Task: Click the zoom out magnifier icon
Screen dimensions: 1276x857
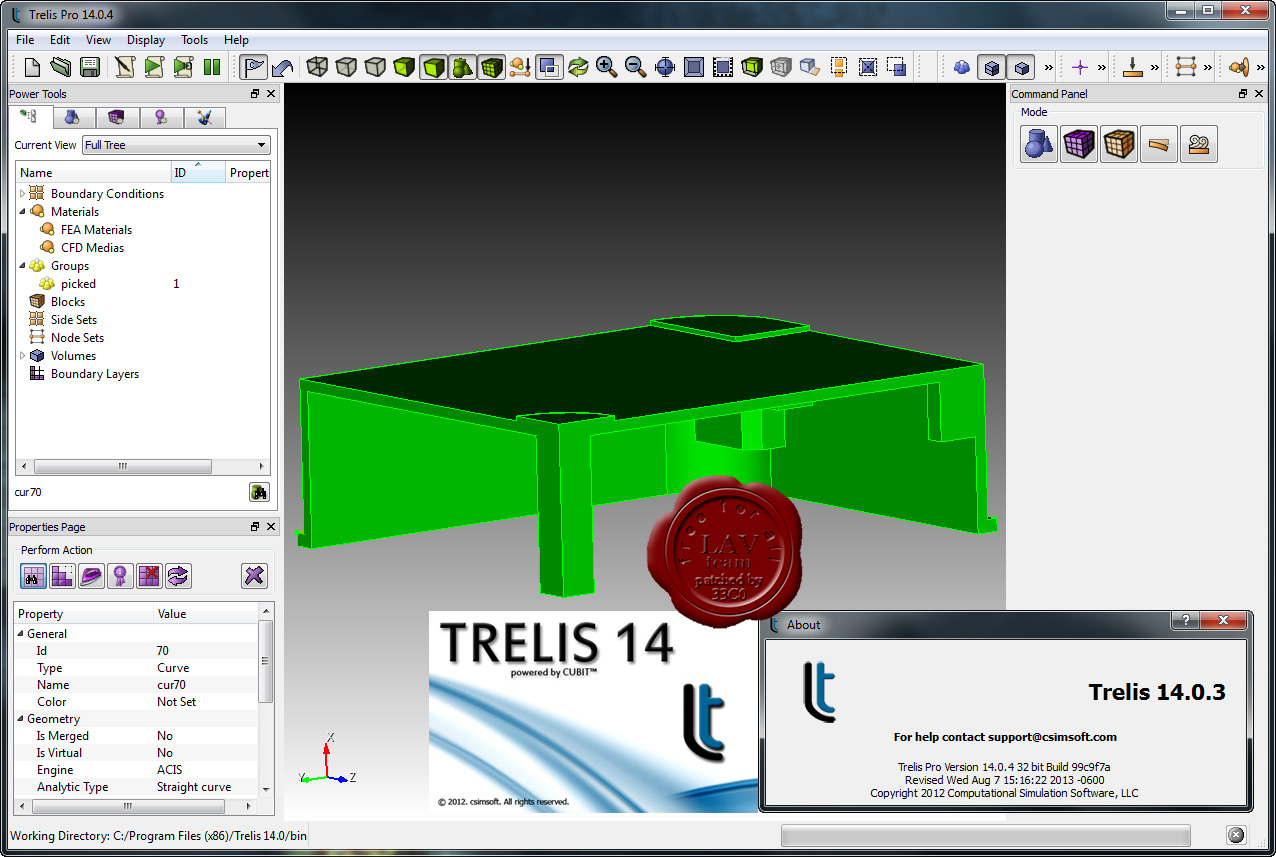Action: pos(635,67)
